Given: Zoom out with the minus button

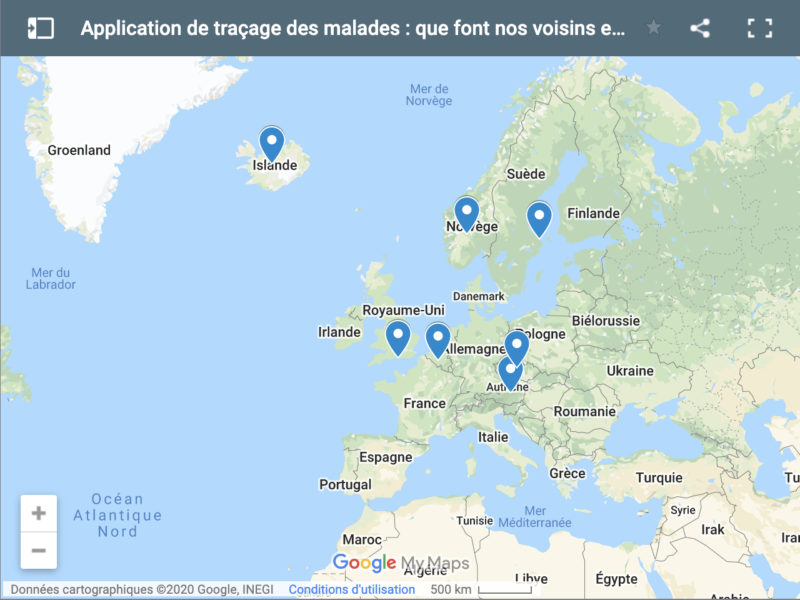Looking at the screenshot, I should tap(39, 550).
